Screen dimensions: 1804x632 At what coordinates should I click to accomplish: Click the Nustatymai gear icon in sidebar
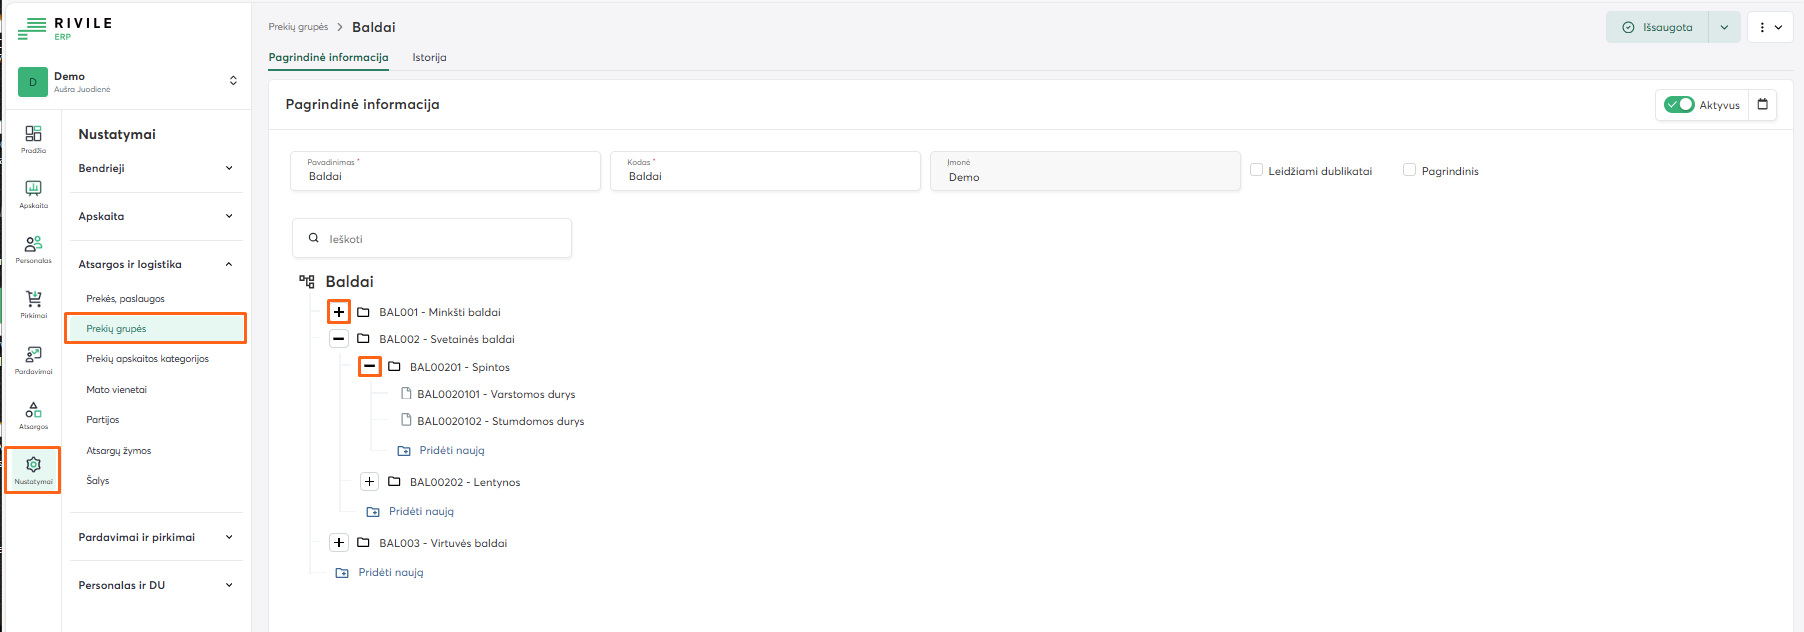click(x=33, y=469)
